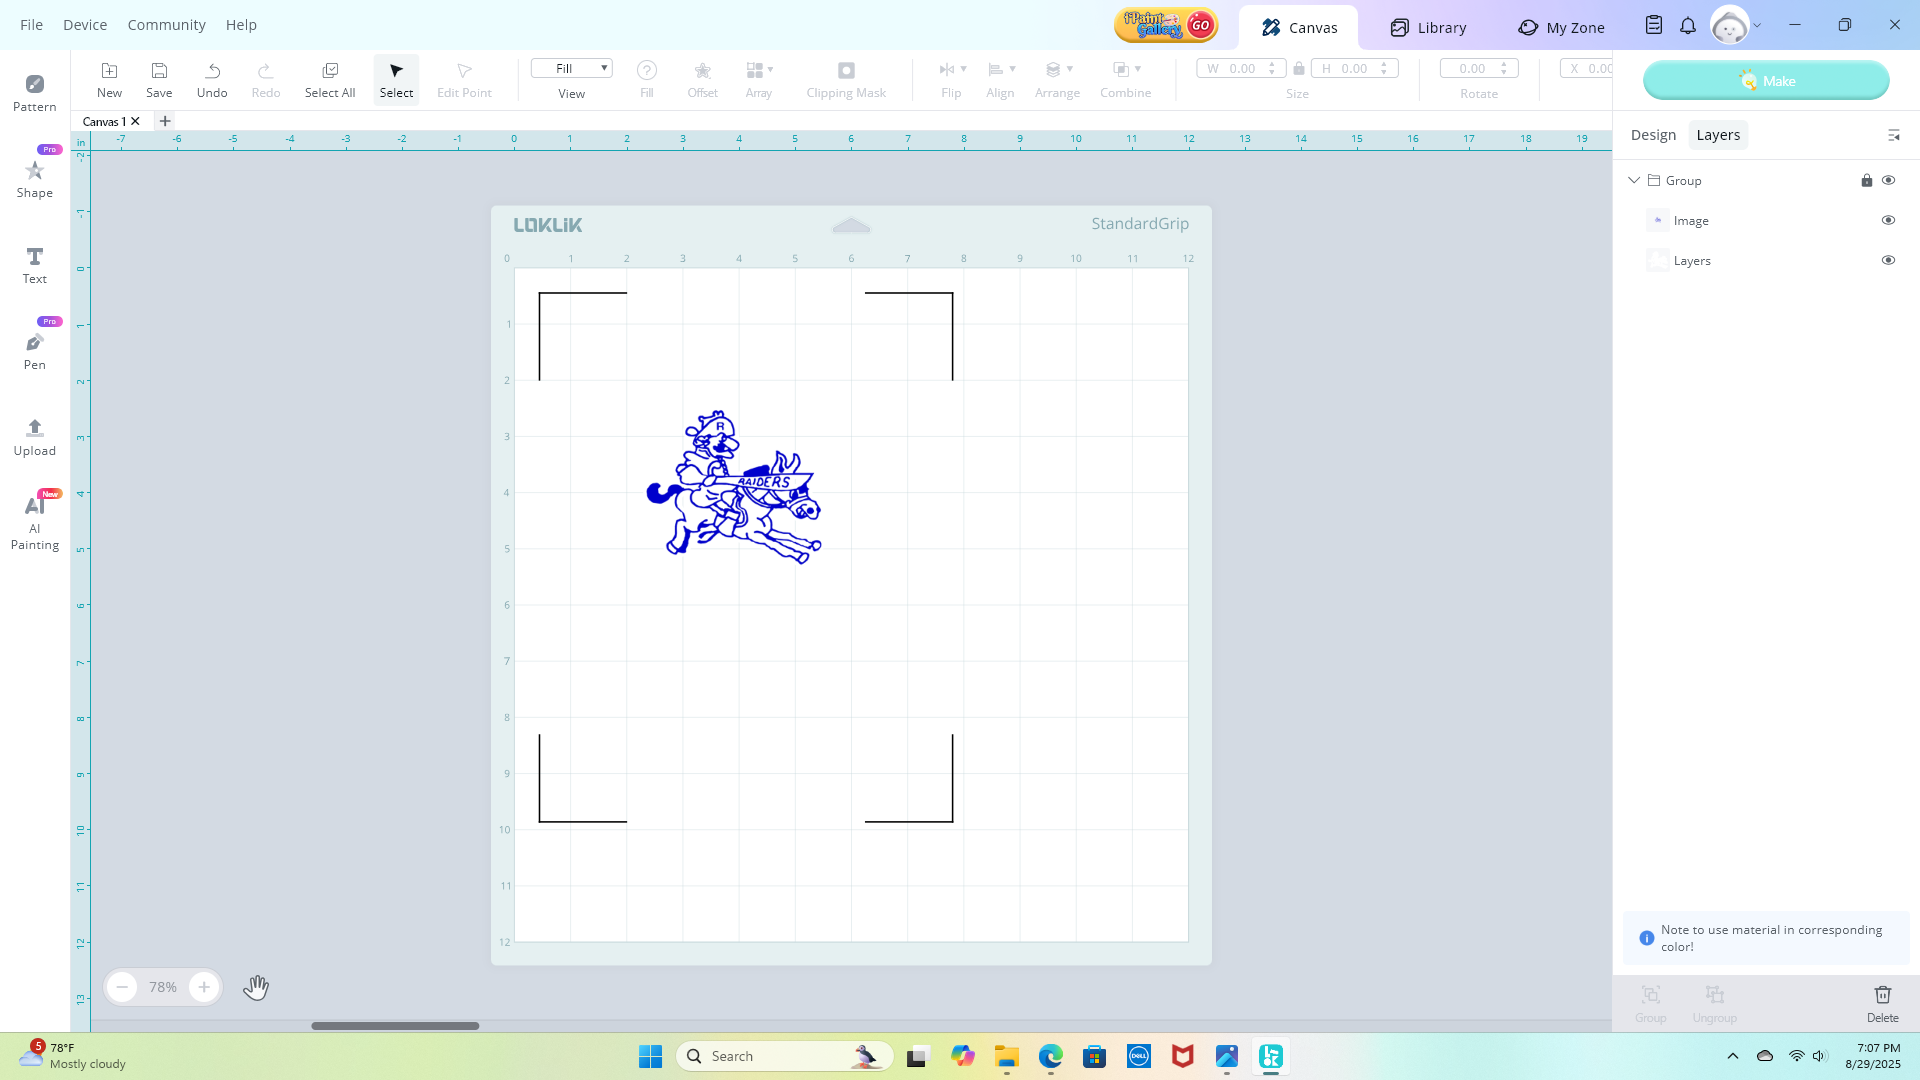Open AI Painting tool
1920x1080 pixels.
(x=35, y=522)
